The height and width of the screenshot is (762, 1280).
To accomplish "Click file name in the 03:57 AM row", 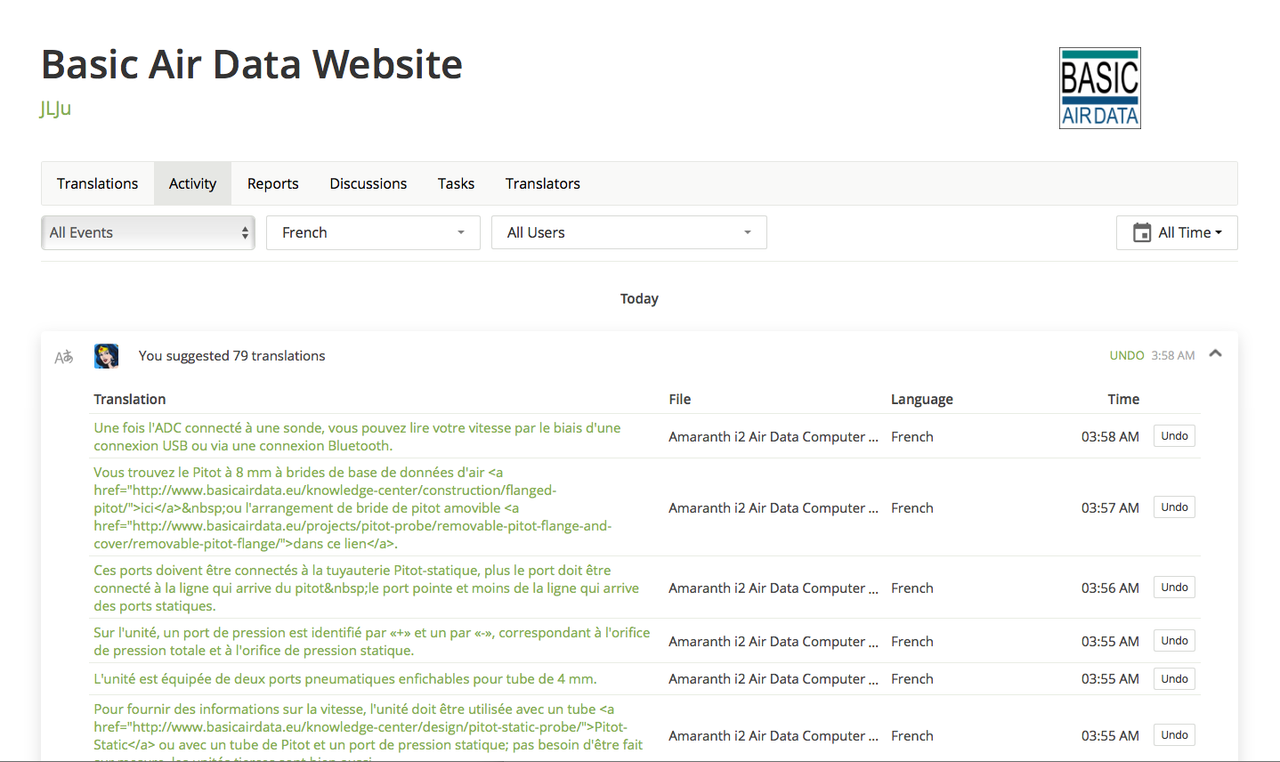I will (774, 508).
